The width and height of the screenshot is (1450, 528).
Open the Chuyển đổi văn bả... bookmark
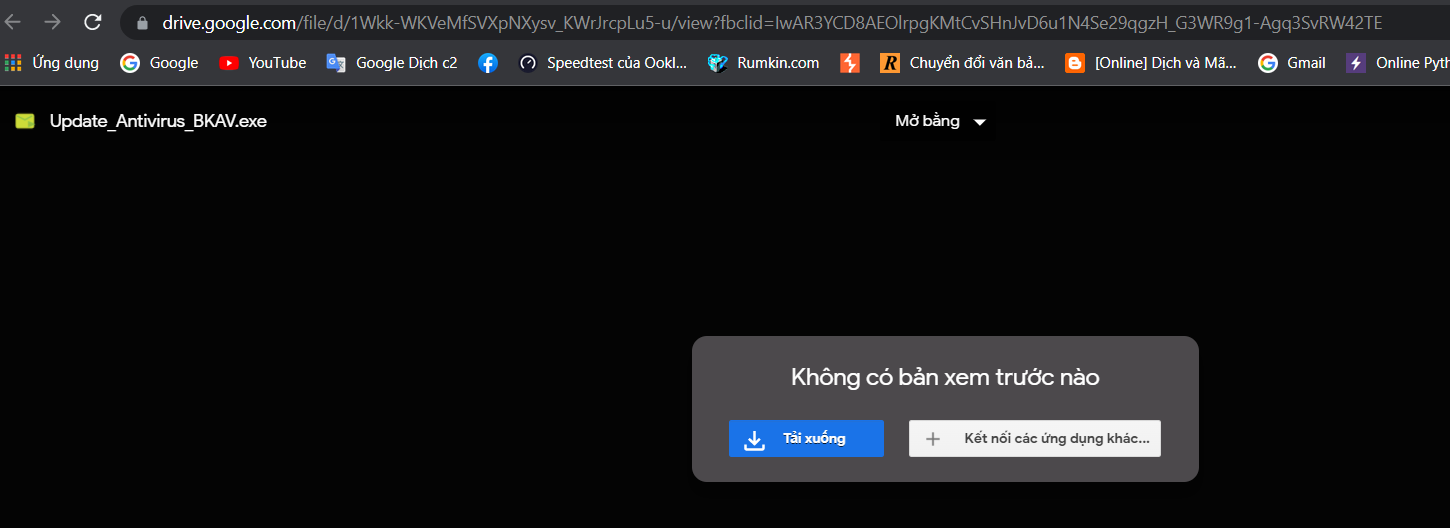coord(962,63)
